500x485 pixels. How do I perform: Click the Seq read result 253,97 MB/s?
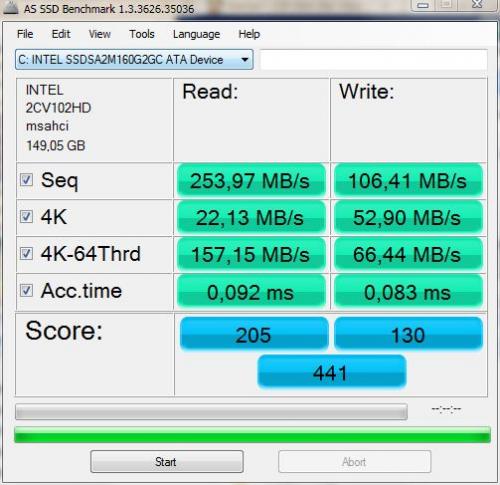[251, 181]
